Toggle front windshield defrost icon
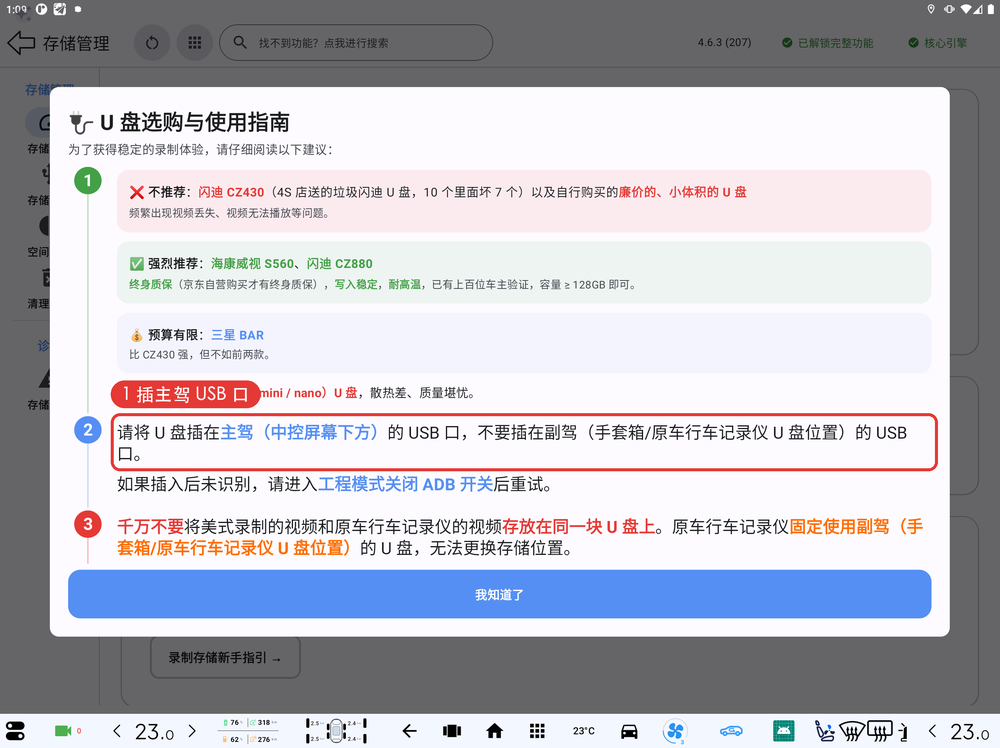 point(852,731)
